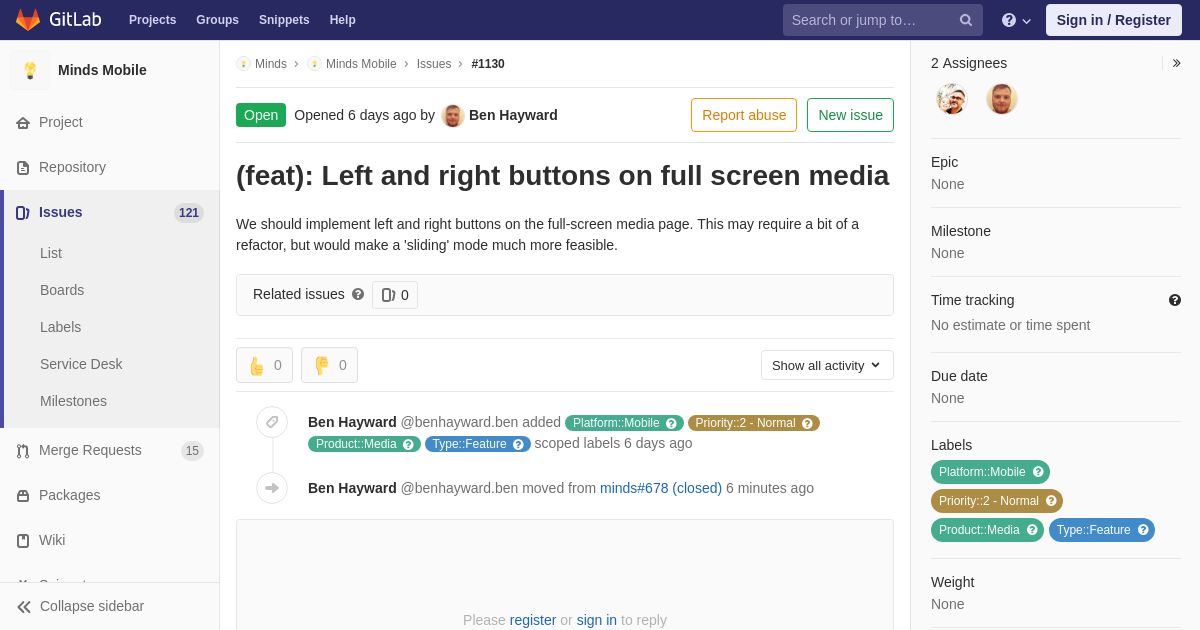Click Time tracking help question icon
1200x630 pixels.
(x=1175, y=300)
